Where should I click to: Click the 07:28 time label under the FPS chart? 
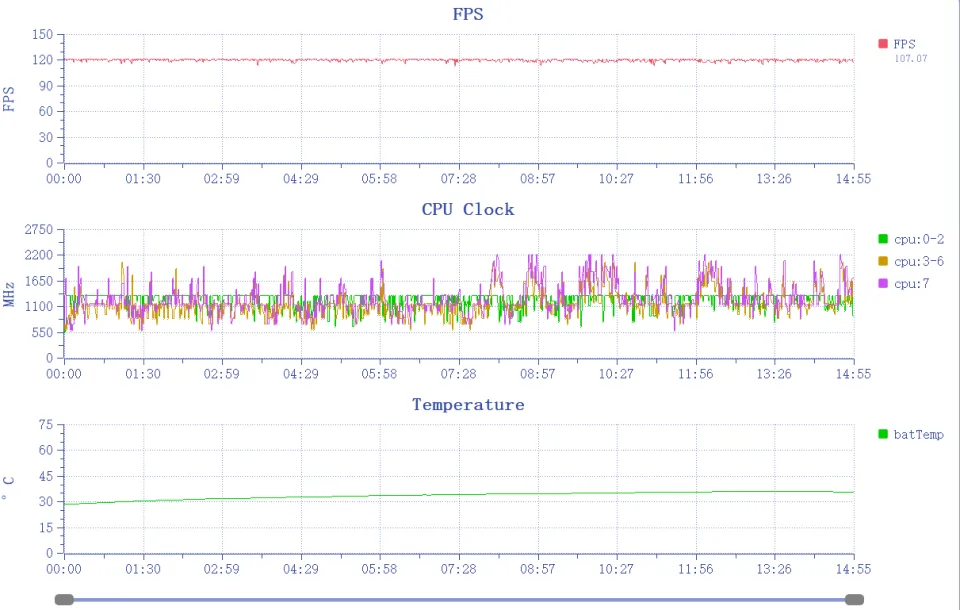coord(459,178)
